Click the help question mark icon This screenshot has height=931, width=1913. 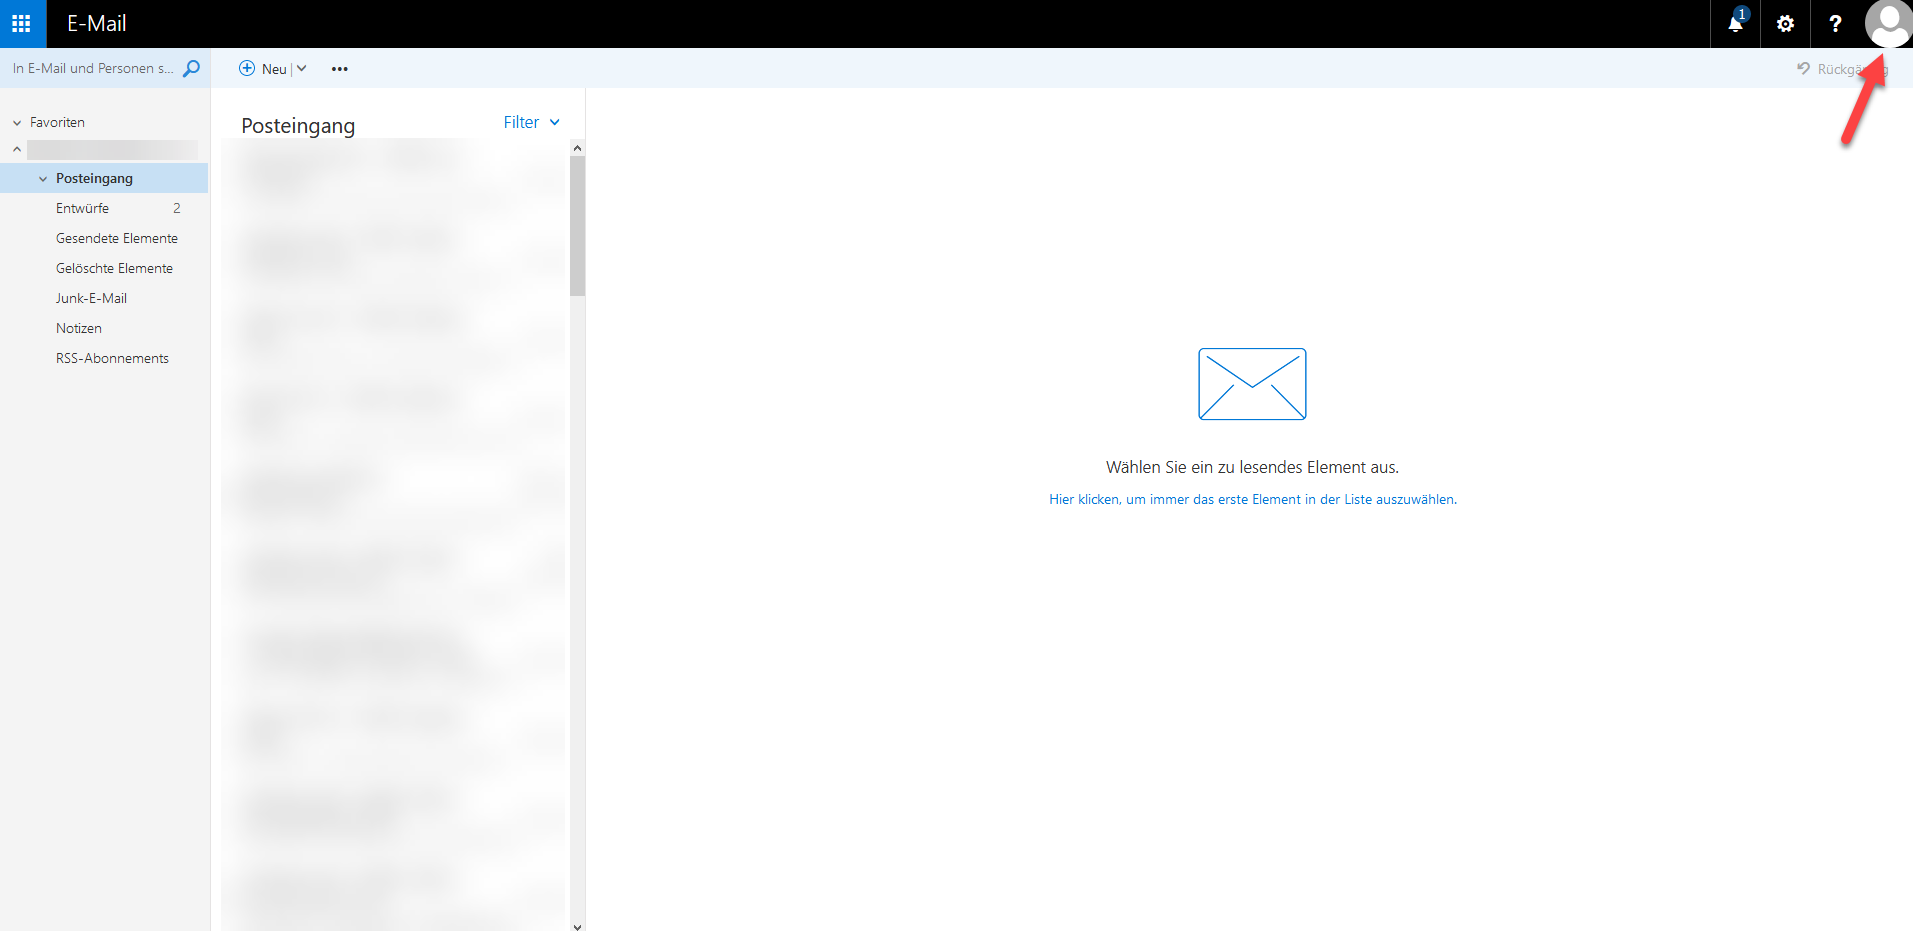1835,23
